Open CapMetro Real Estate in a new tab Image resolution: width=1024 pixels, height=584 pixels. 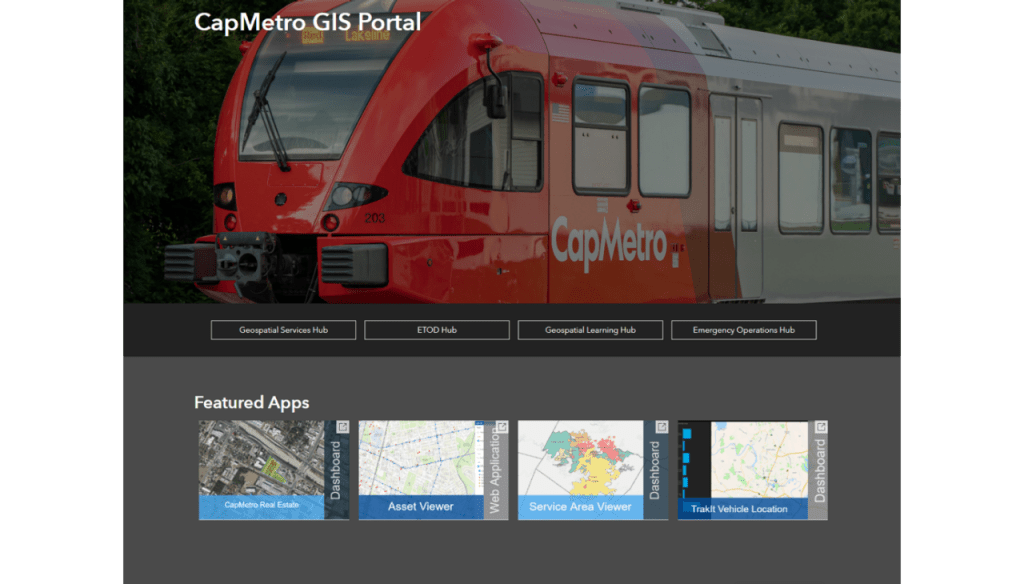[341, 425]
